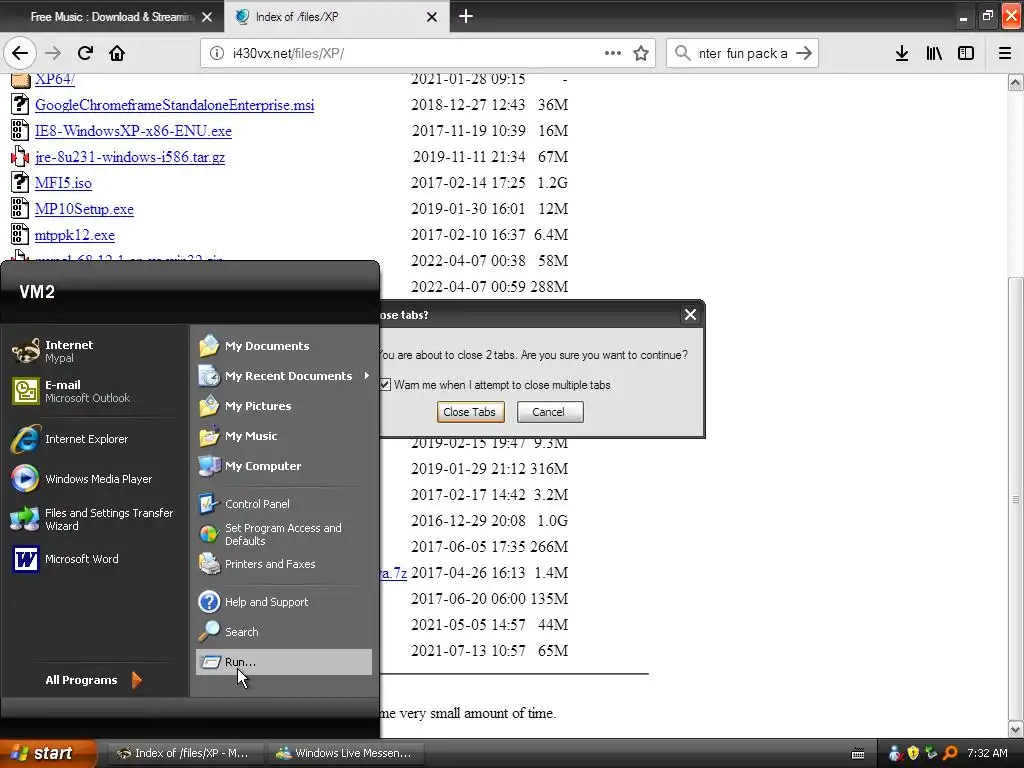The image size is (1024, 768).
Task: Reload the current page
Action: pos(85,53)
